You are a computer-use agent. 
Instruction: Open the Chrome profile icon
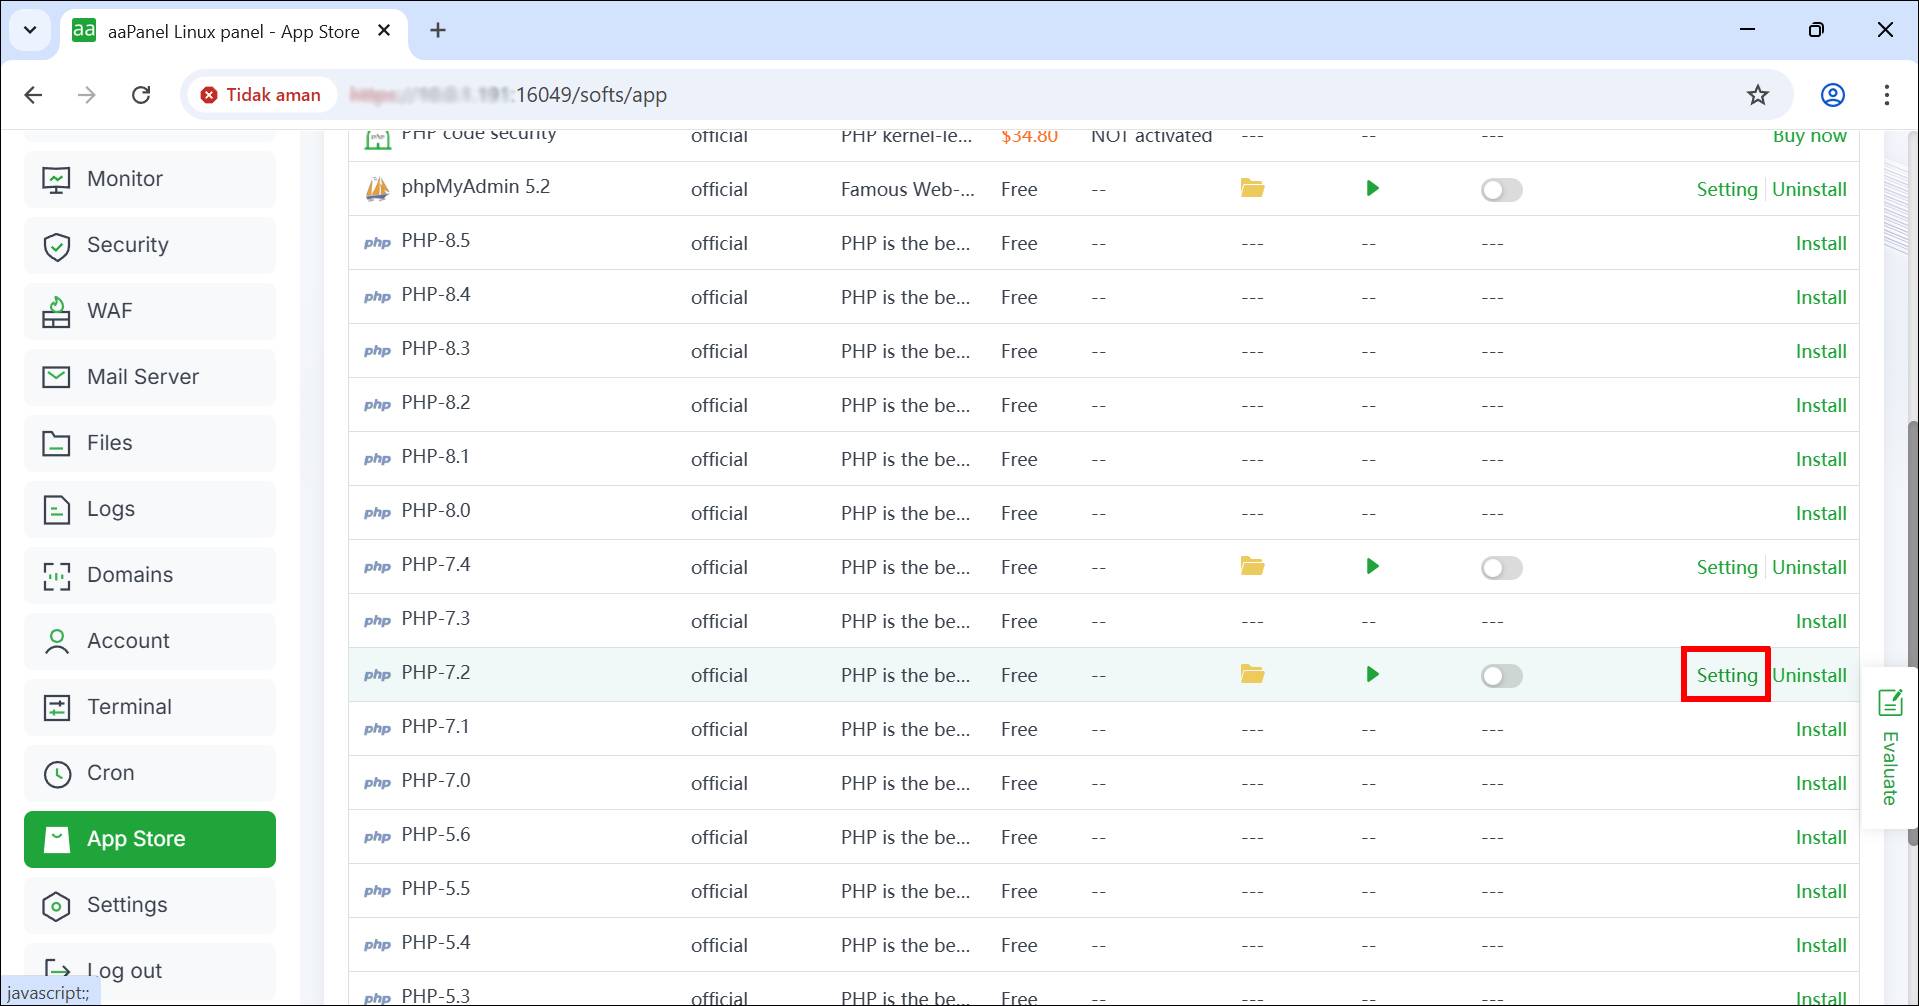click(x=1832, y=95)
